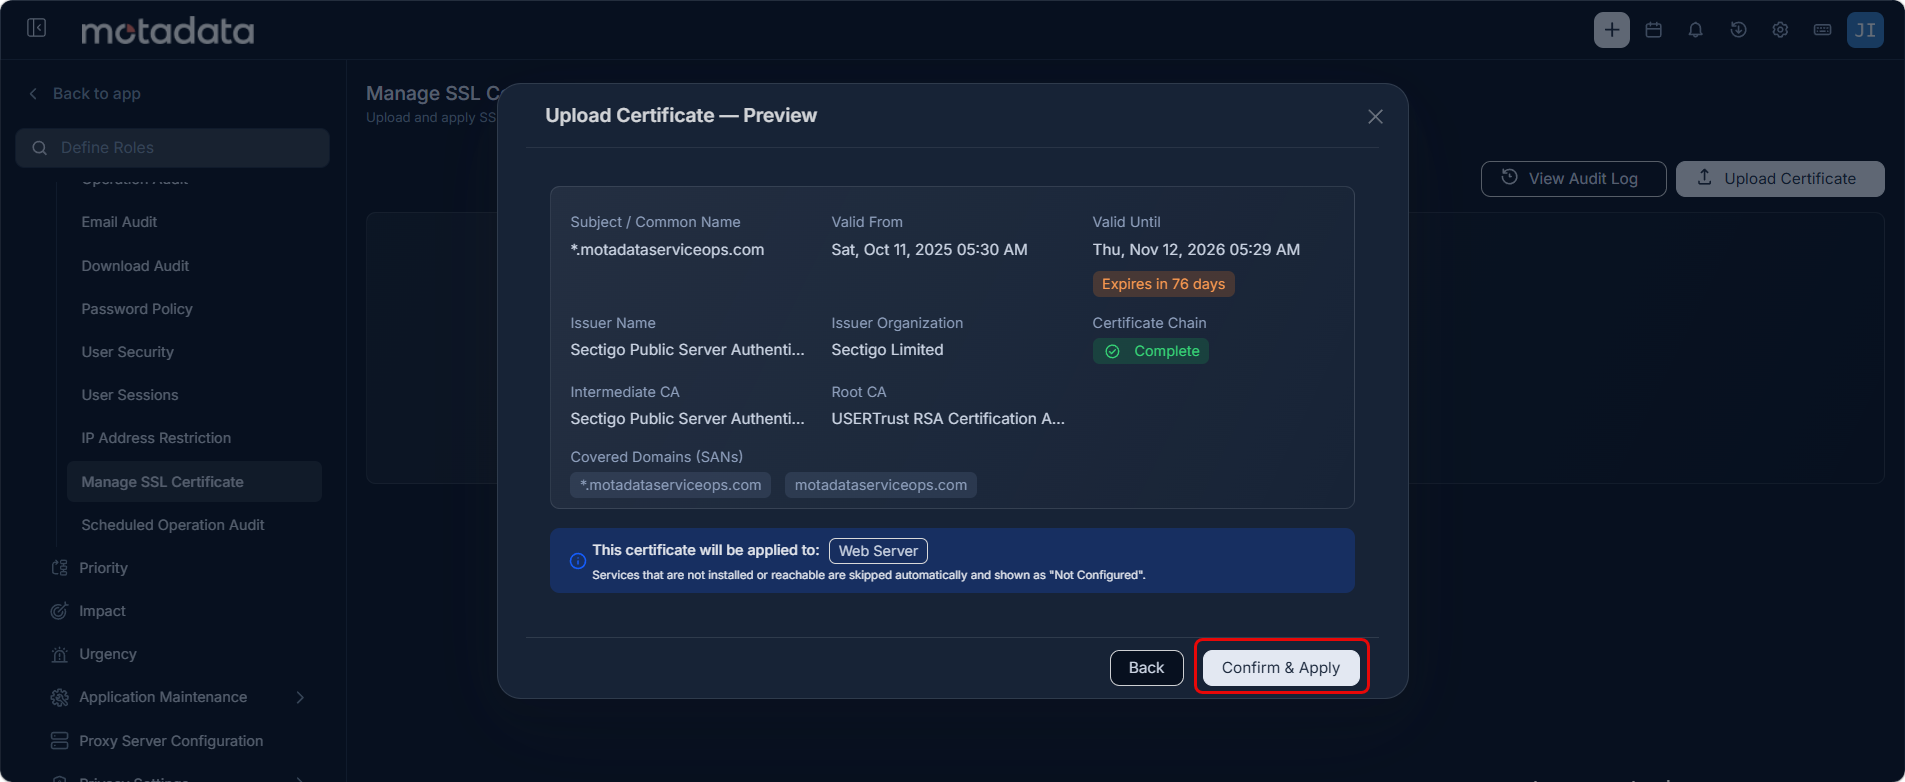
Task: Click the Impact sidebar icon
Action: coord(60,611)
